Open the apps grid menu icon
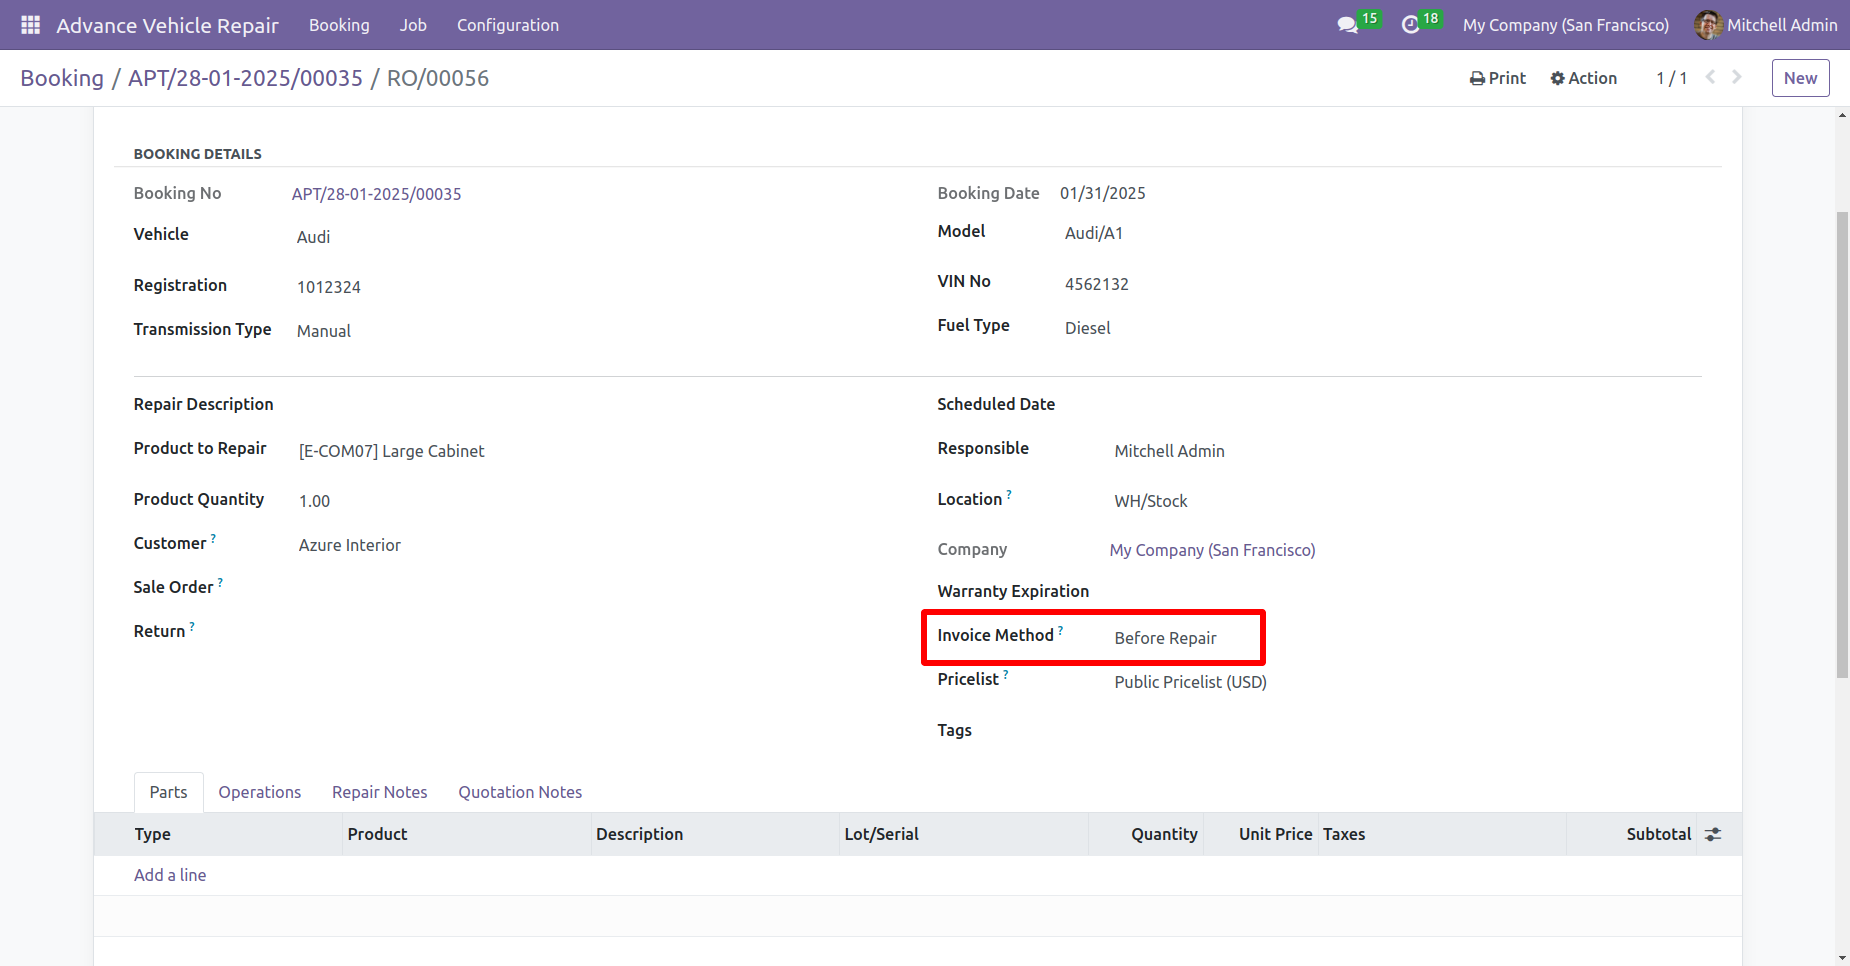This screenshot has height=966, width=1850. pyautogui.click(x=30, y=25)
